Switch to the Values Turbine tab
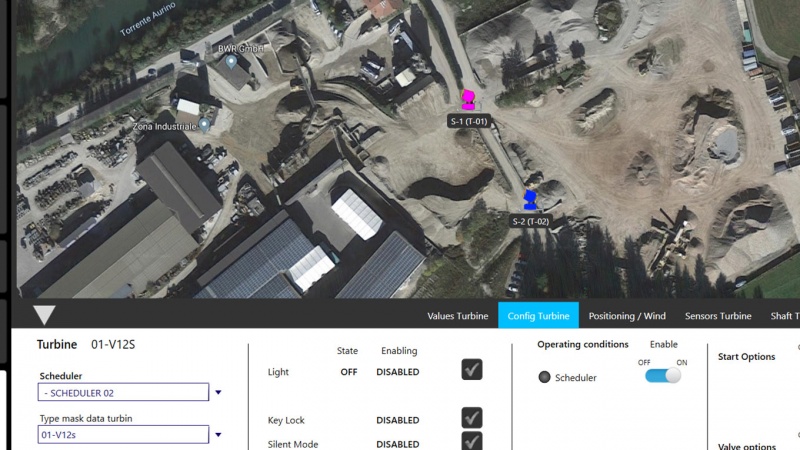Screen dimensions: 800x450 click(457, 316)
